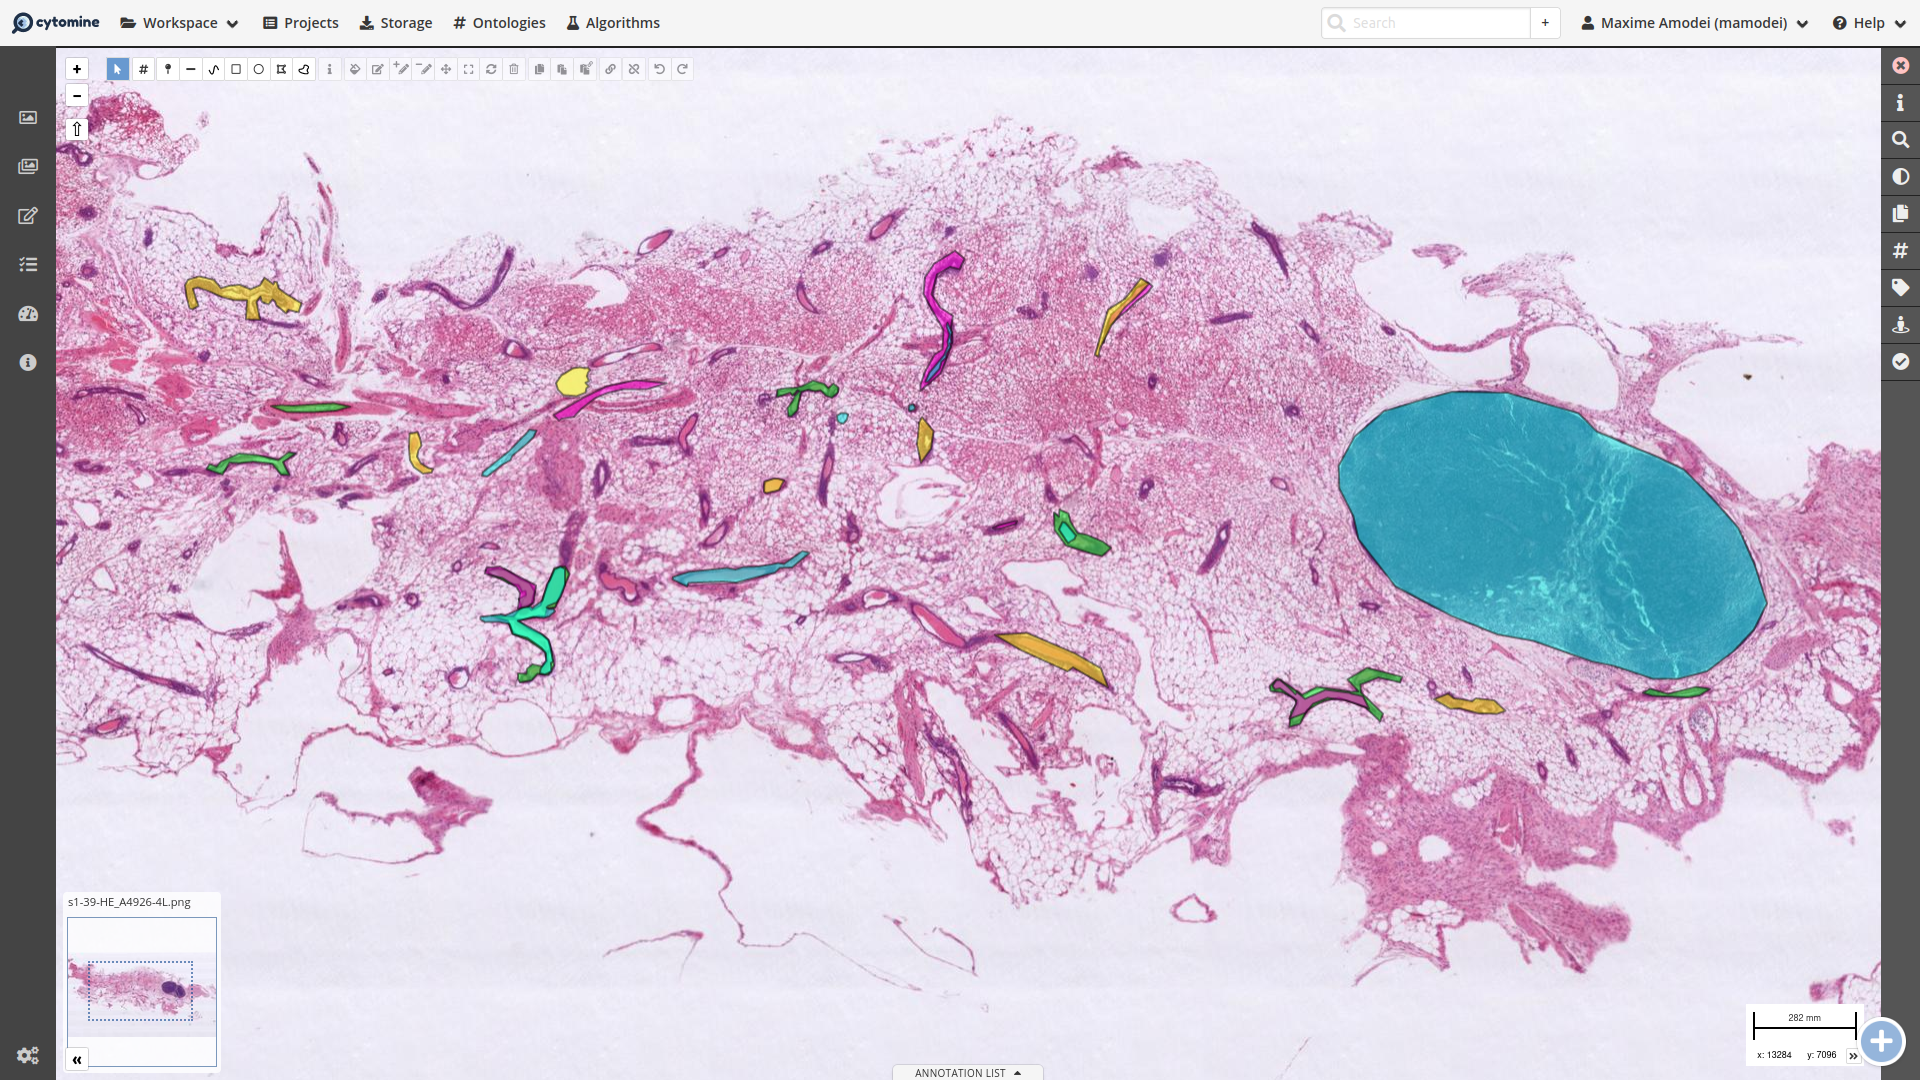Select the straight line drawing tool
This screenshot has width=1920, height=1080.
tap(190, 69)
